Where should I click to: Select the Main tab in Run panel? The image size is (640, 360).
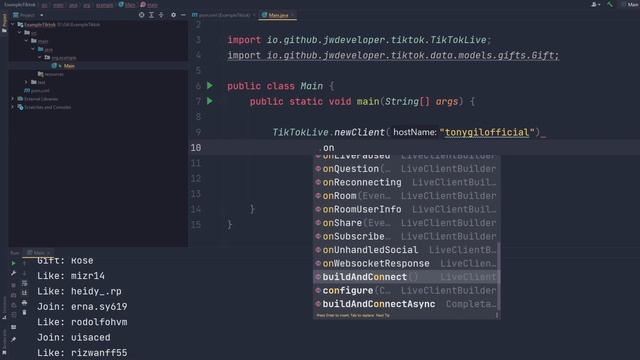coord(39,253)
